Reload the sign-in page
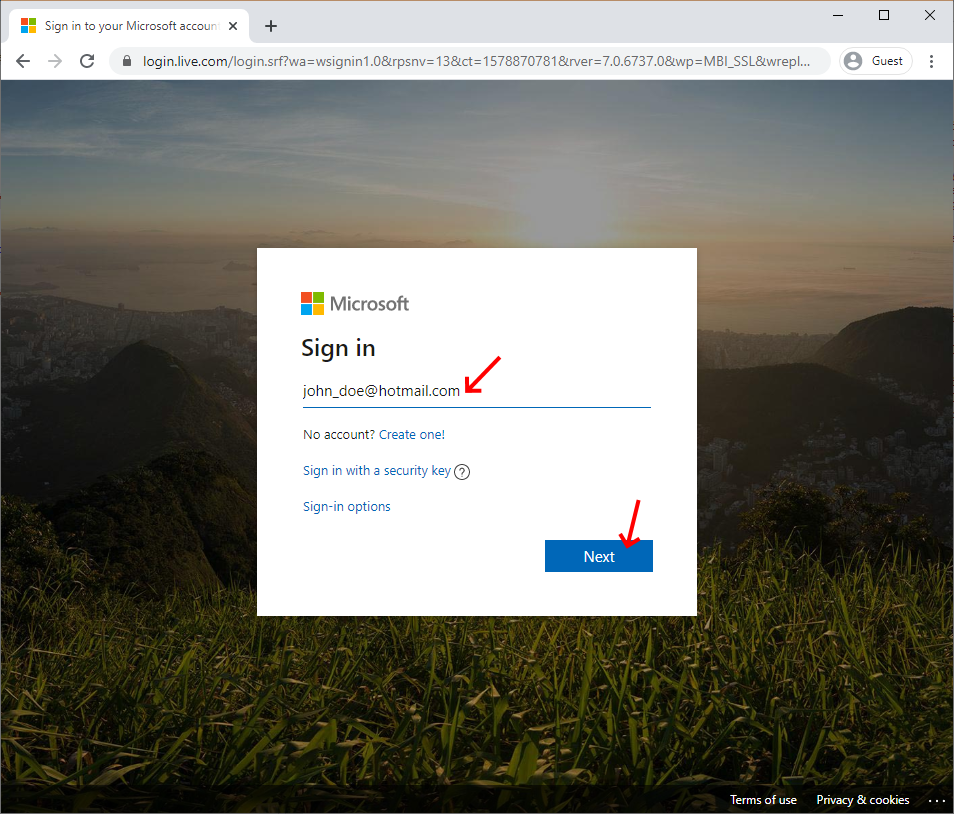The width and height of the screenshot is (954, 814). point(87,61)
